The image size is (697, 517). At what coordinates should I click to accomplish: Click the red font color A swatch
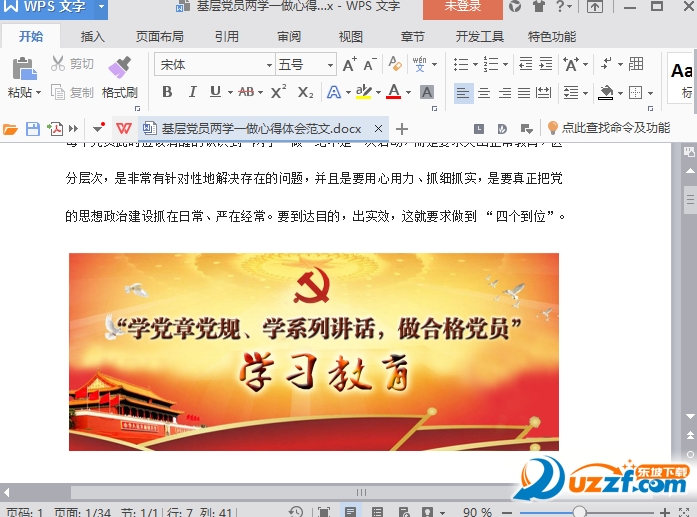click(x=393, y=92)
